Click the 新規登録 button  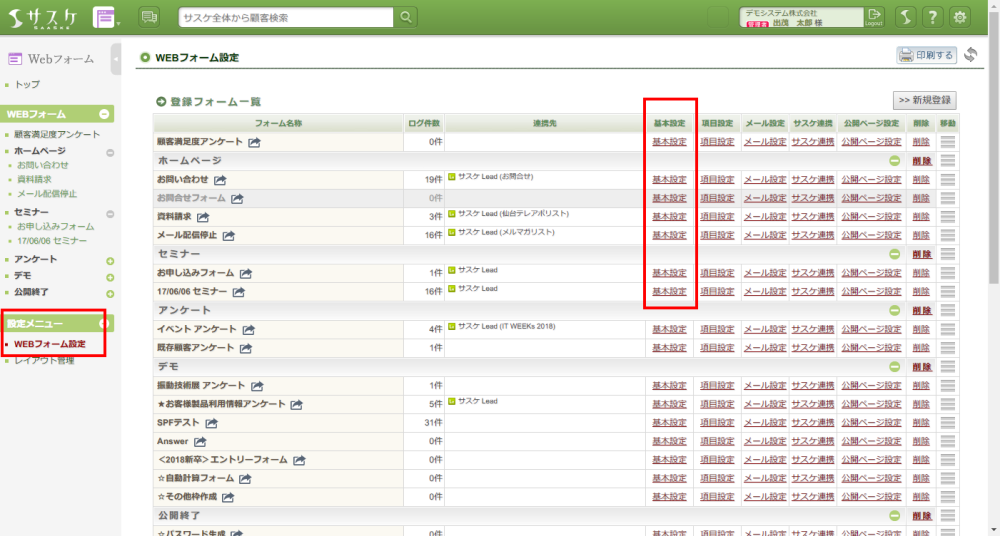[x=924, y=101]
